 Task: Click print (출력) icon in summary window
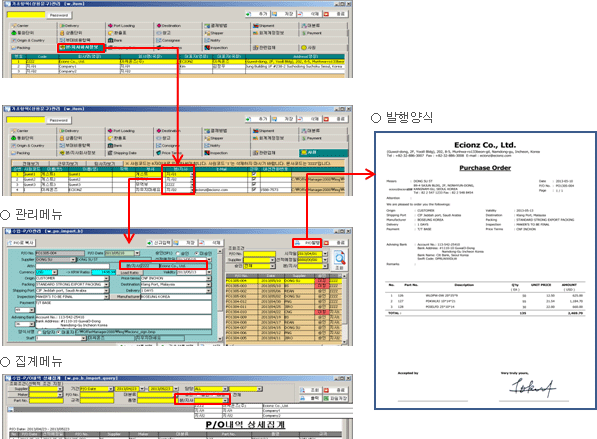tap(303, 398)
